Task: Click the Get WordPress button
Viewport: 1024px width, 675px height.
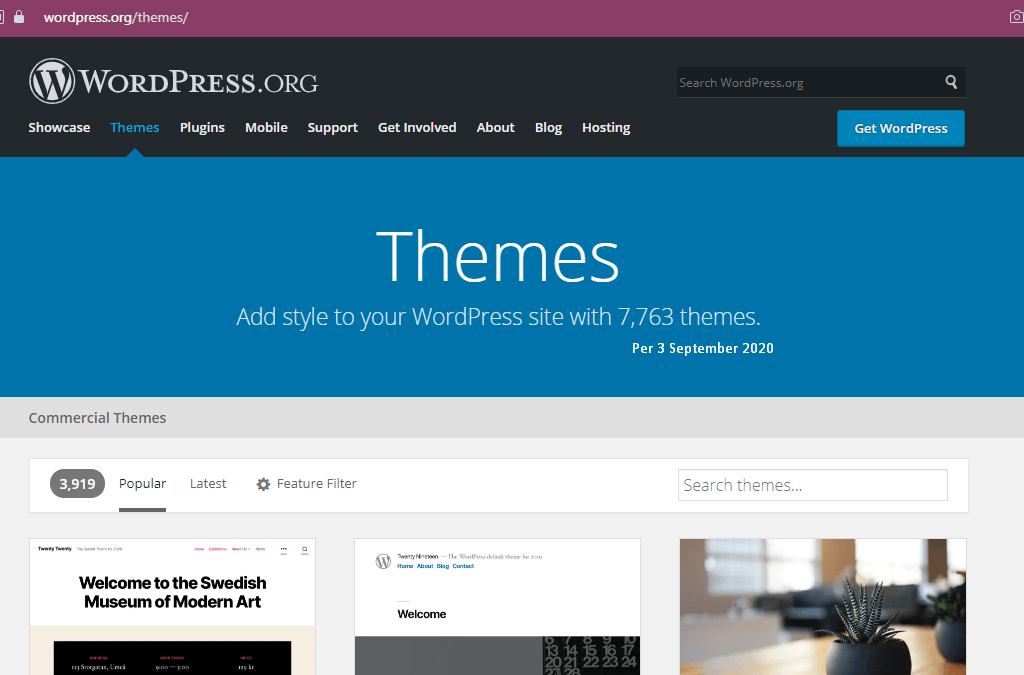Action: point(901,128)
